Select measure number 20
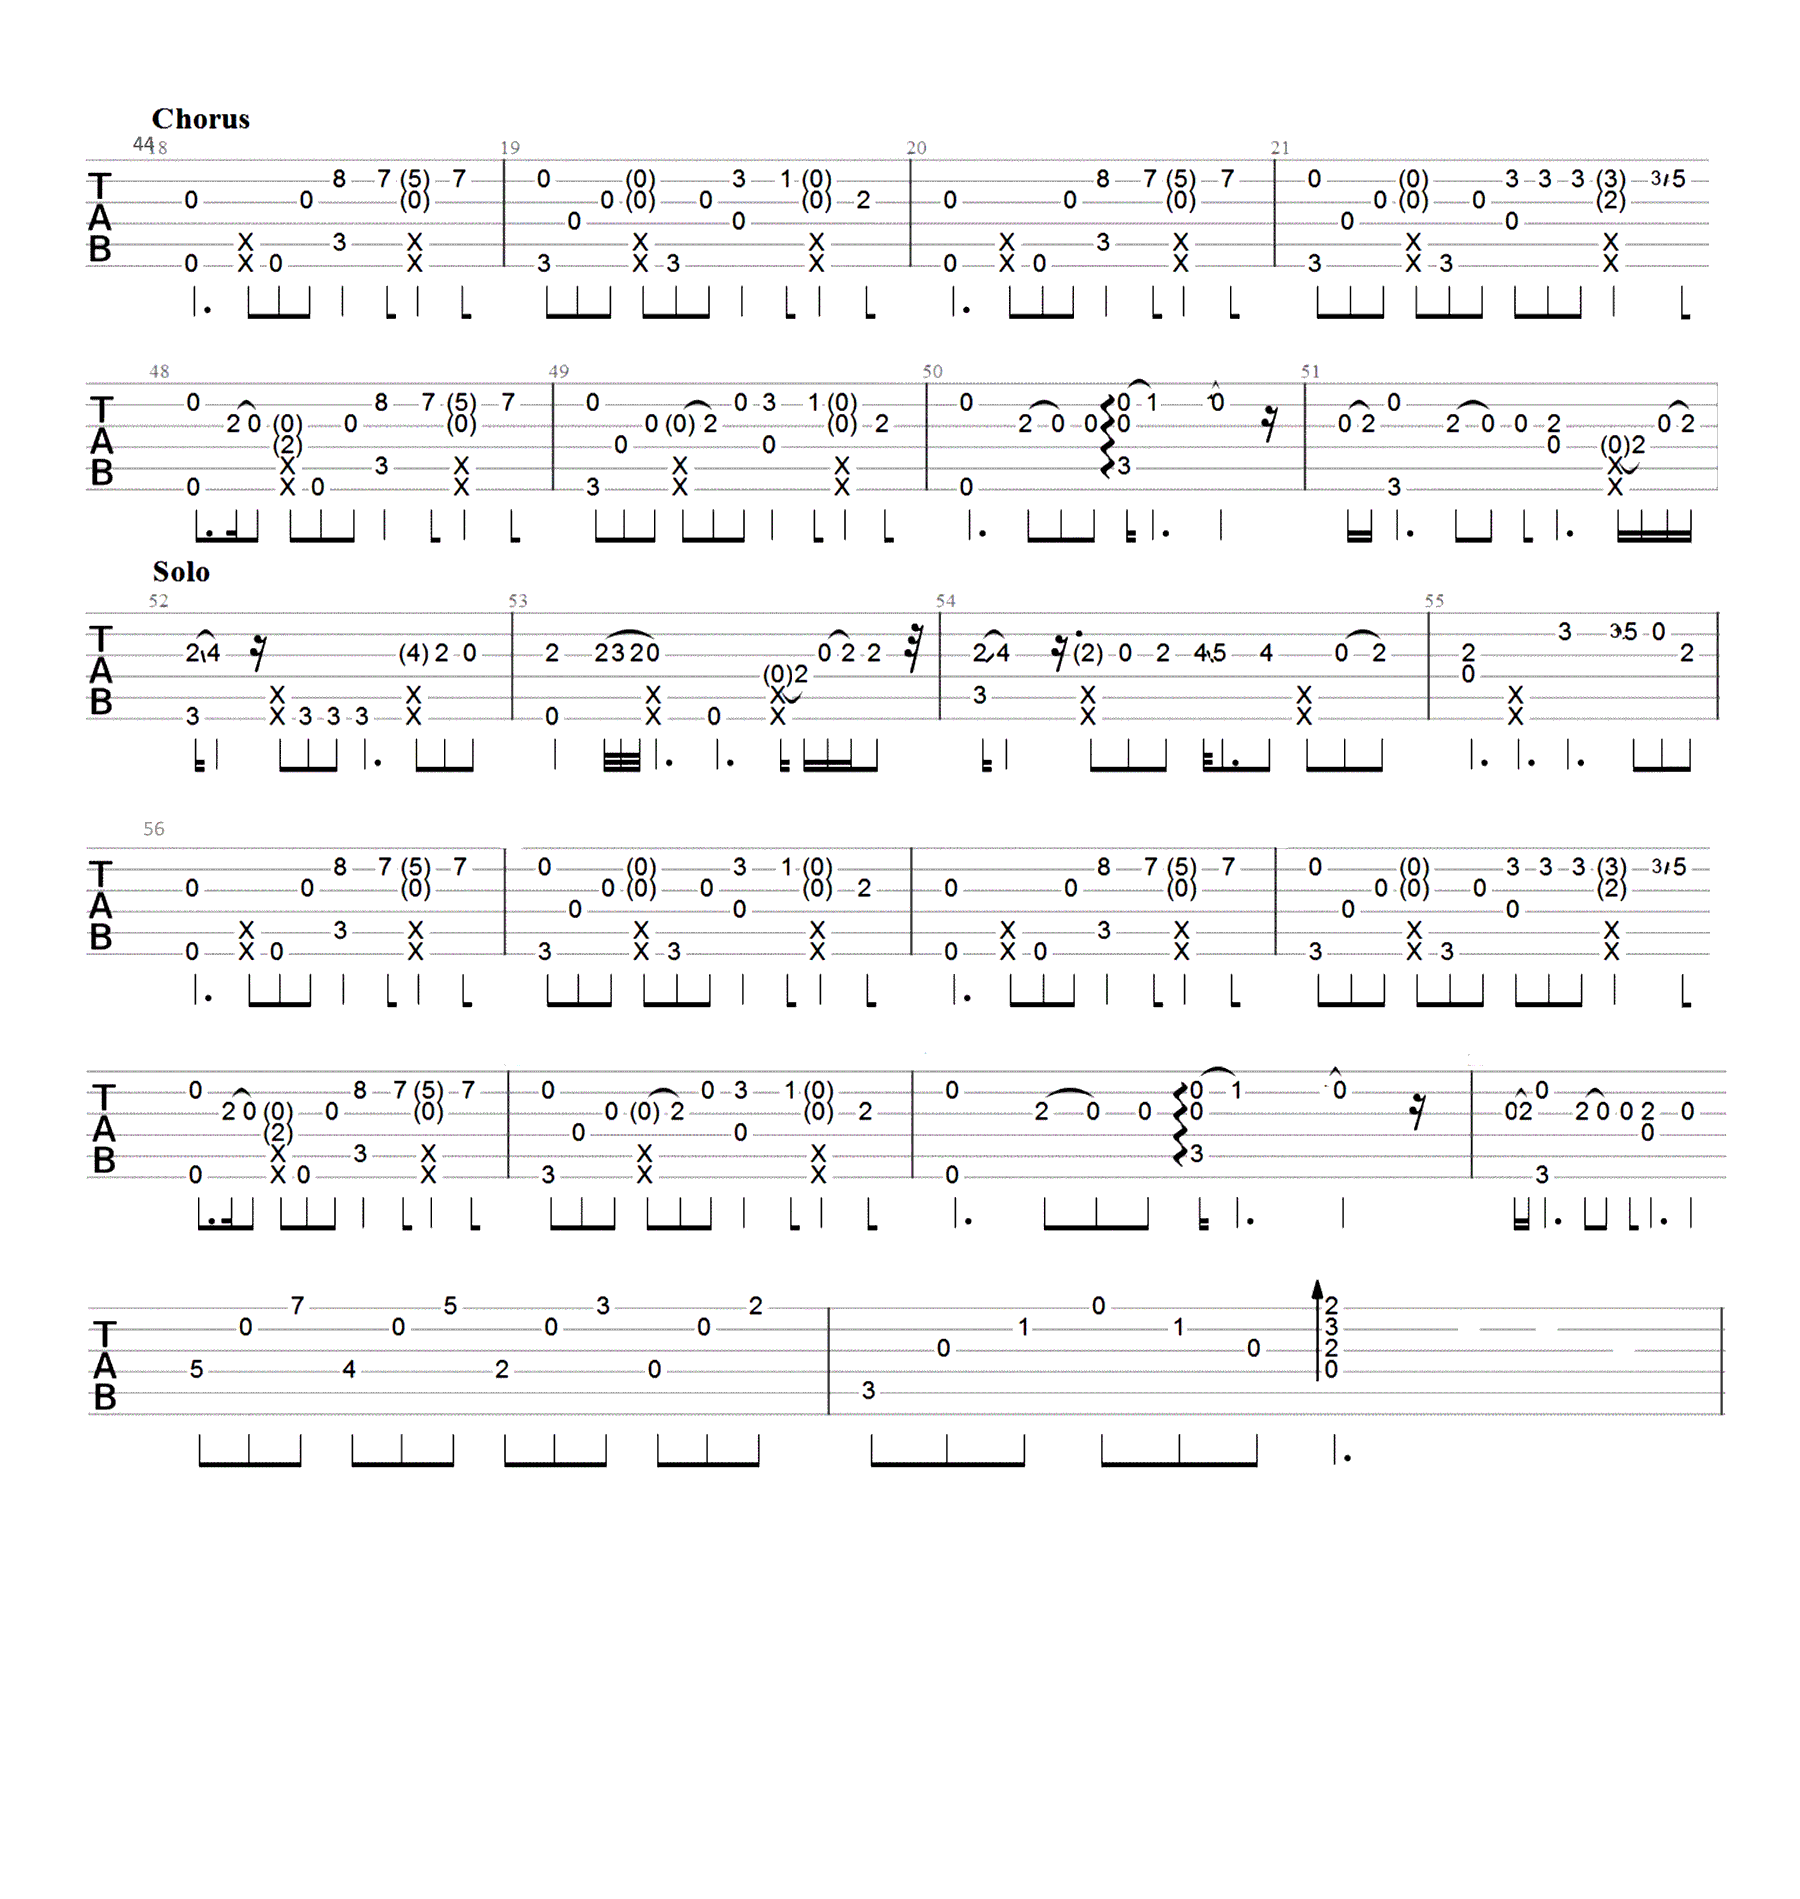The width and height of the screenshot is (1800, 1899). tap(916, 148)
